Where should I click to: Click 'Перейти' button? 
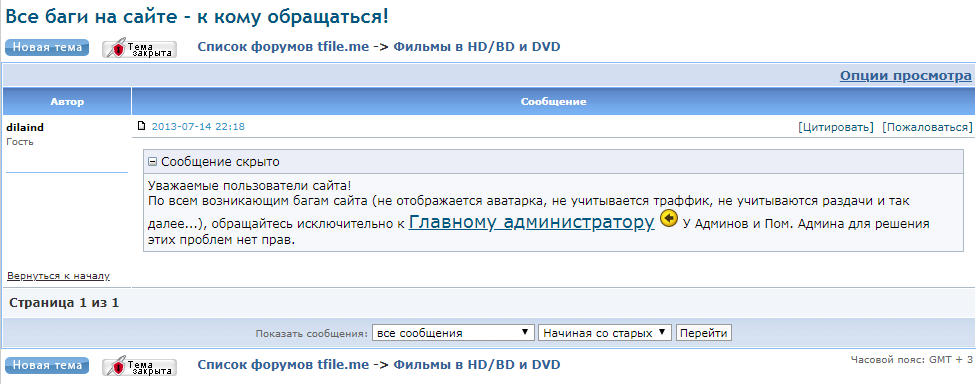pyautogui.click(x=704, y=333)
